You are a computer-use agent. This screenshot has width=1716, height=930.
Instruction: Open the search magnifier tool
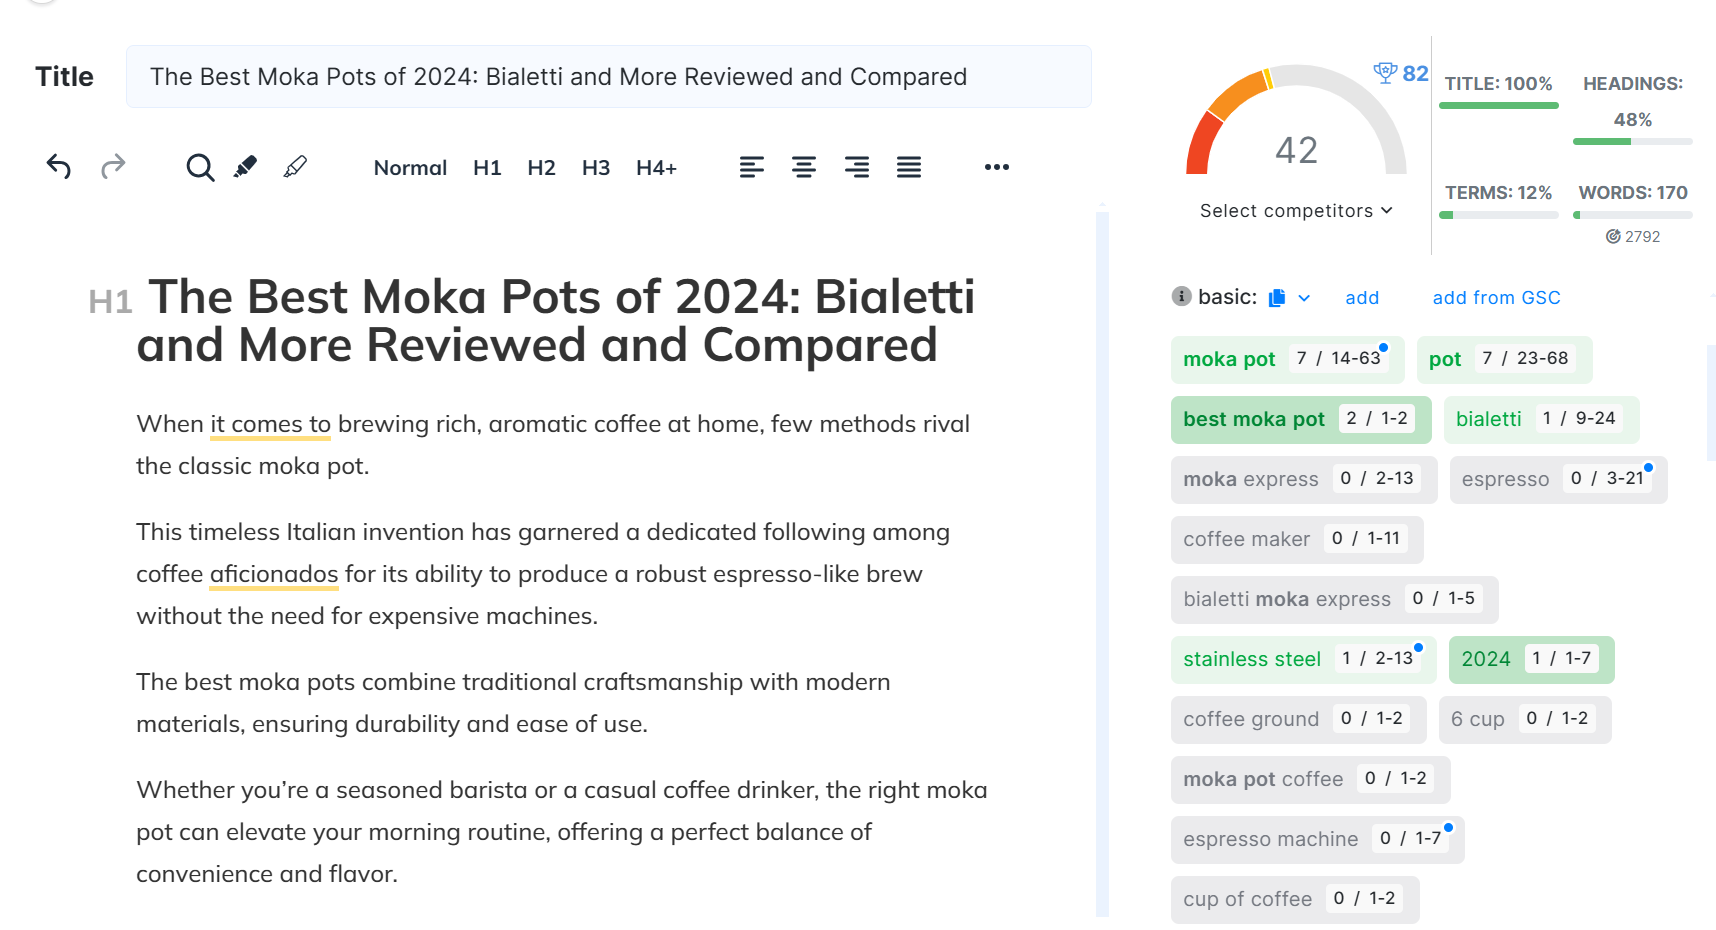pyautogui.click(x=200, y=167)
